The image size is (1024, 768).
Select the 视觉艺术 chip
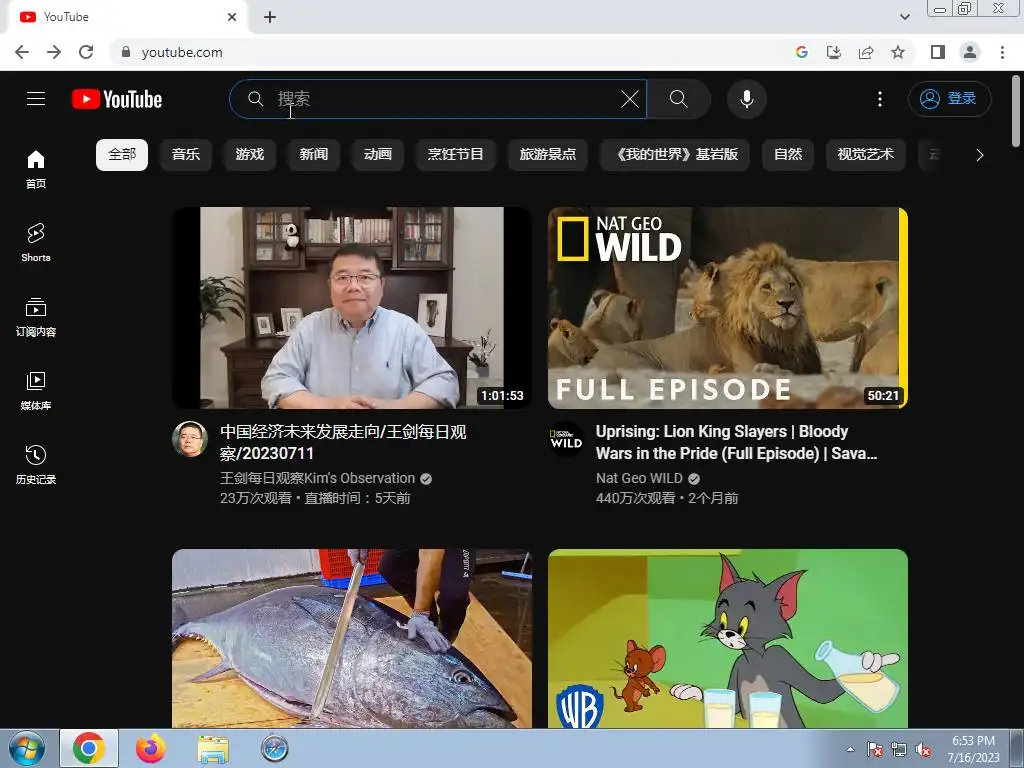pyautogui.click(x=866, y=155)
